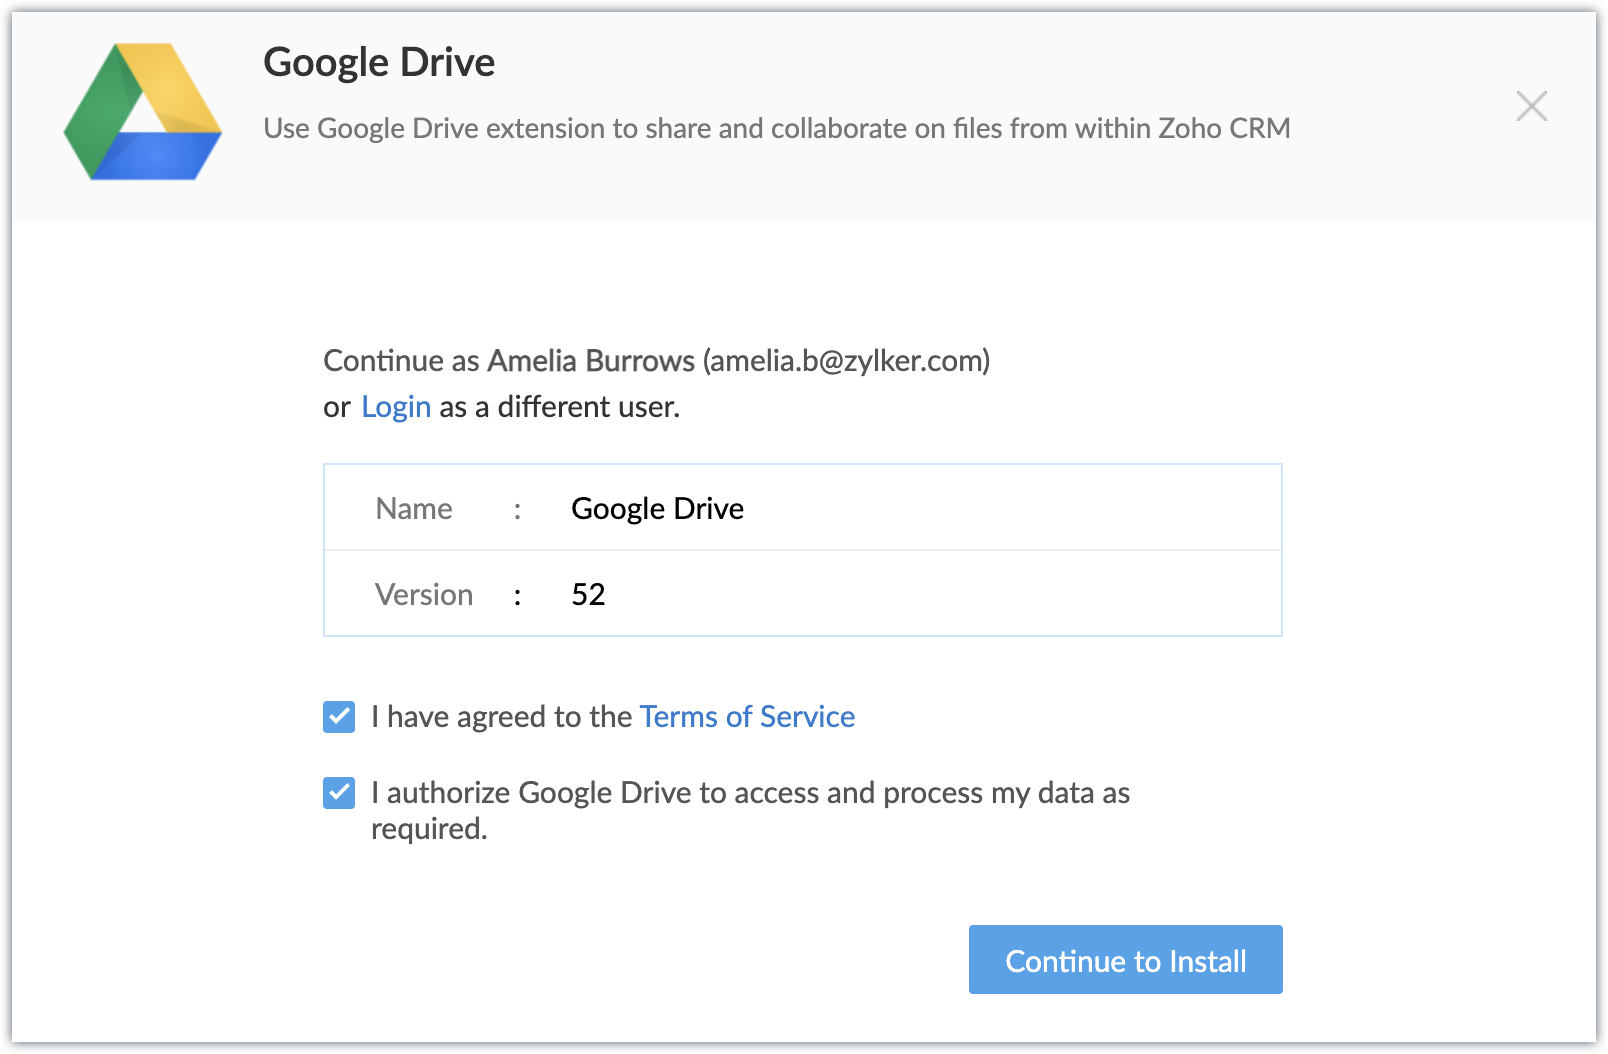1608x1054 pixels.
Task: Click the "I have agreed to the" label
Action: coord(501,717)
